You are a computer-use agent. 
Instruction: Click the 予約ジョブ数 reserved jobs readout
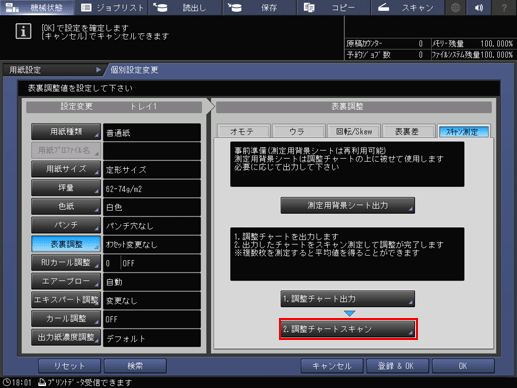[x=385, y=55]
